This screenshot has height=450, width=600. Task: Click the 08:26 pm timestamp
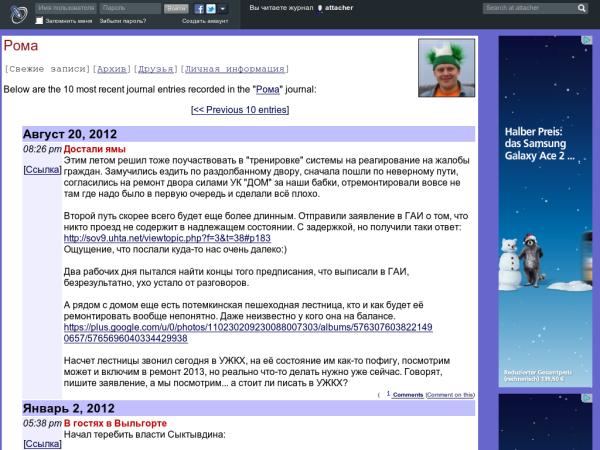(x=42, y=149)
